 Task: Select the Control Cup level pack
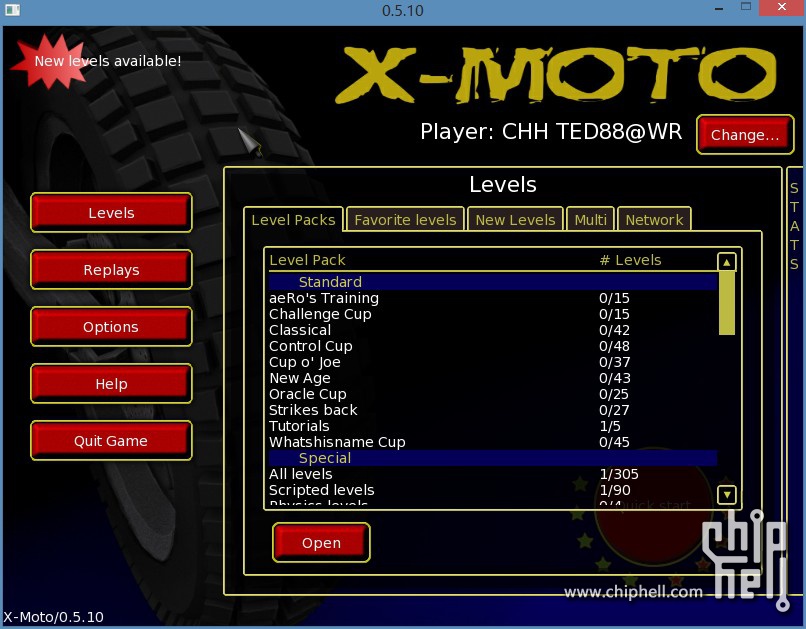pyautogui.click(x=493, y=346)
